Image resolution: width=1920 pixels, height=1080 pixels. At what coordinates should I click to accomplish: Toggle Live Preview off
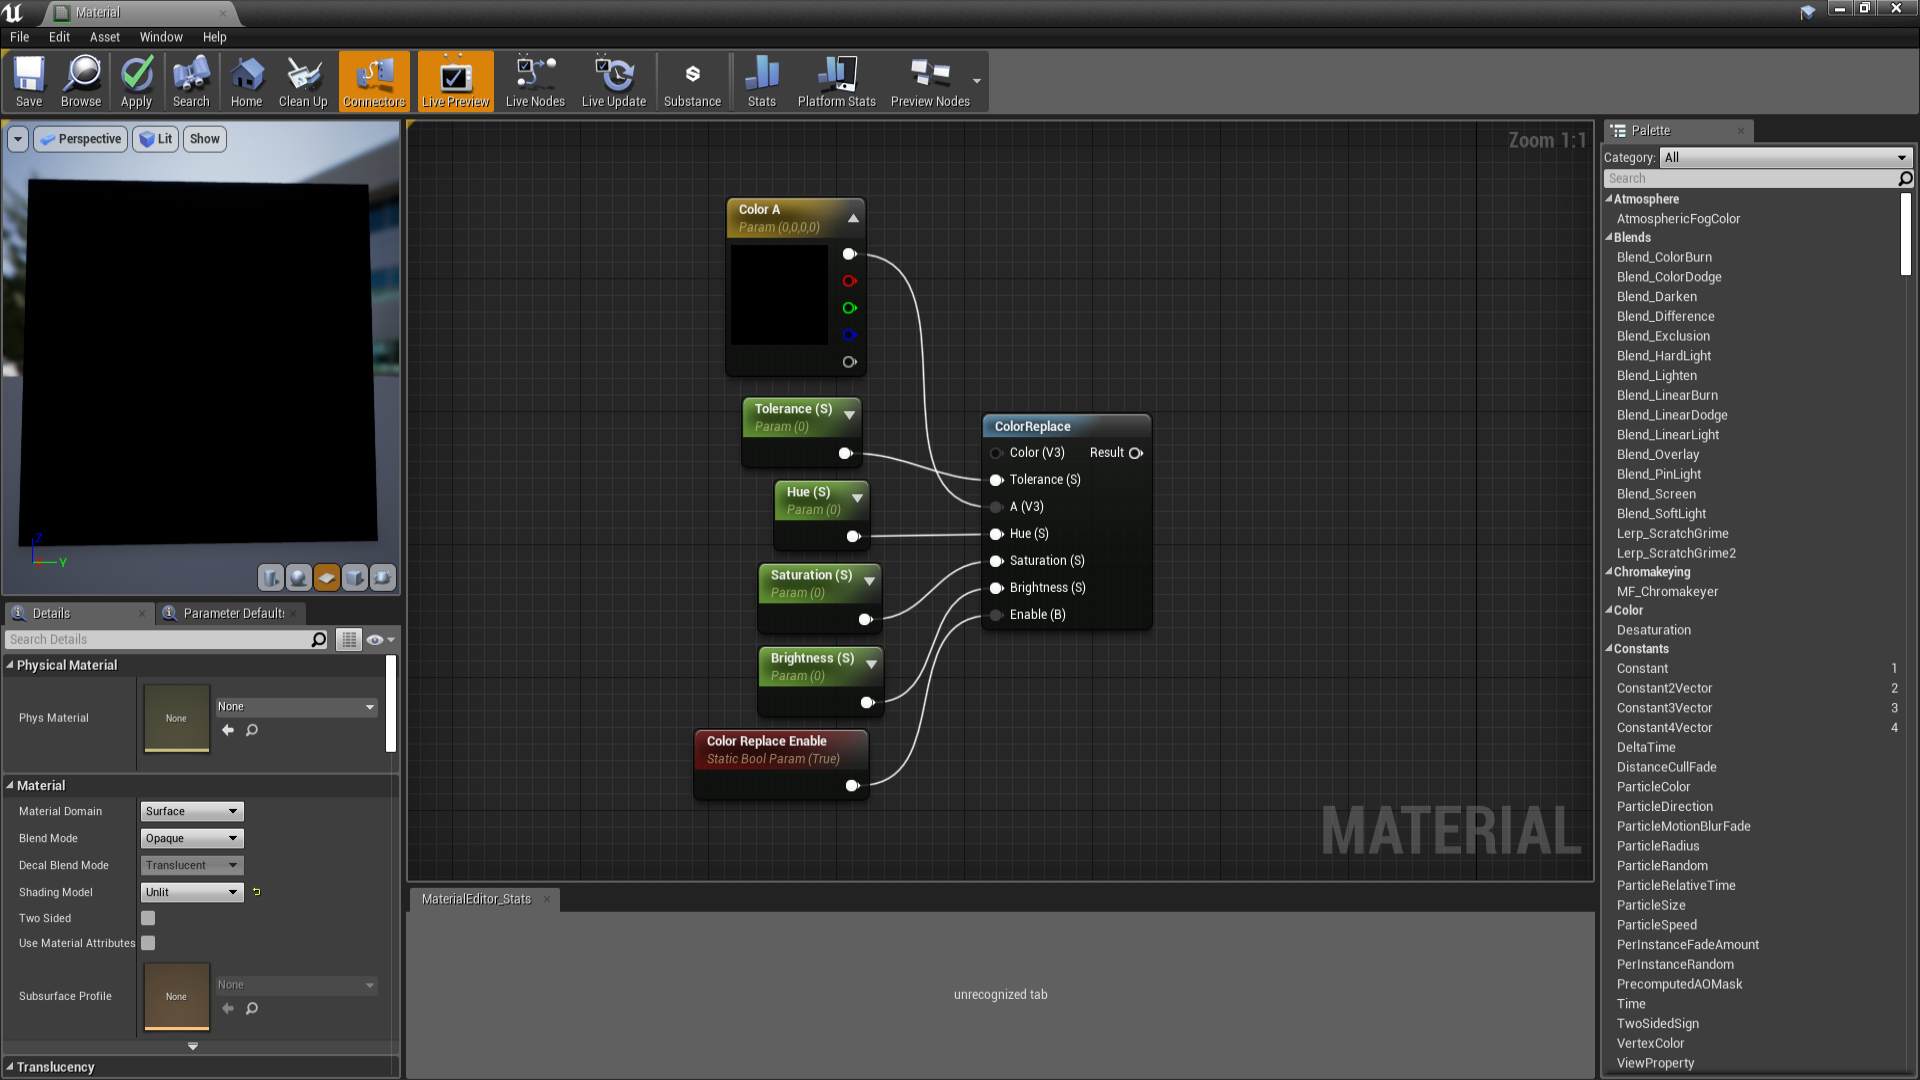[x=455, y=80]
